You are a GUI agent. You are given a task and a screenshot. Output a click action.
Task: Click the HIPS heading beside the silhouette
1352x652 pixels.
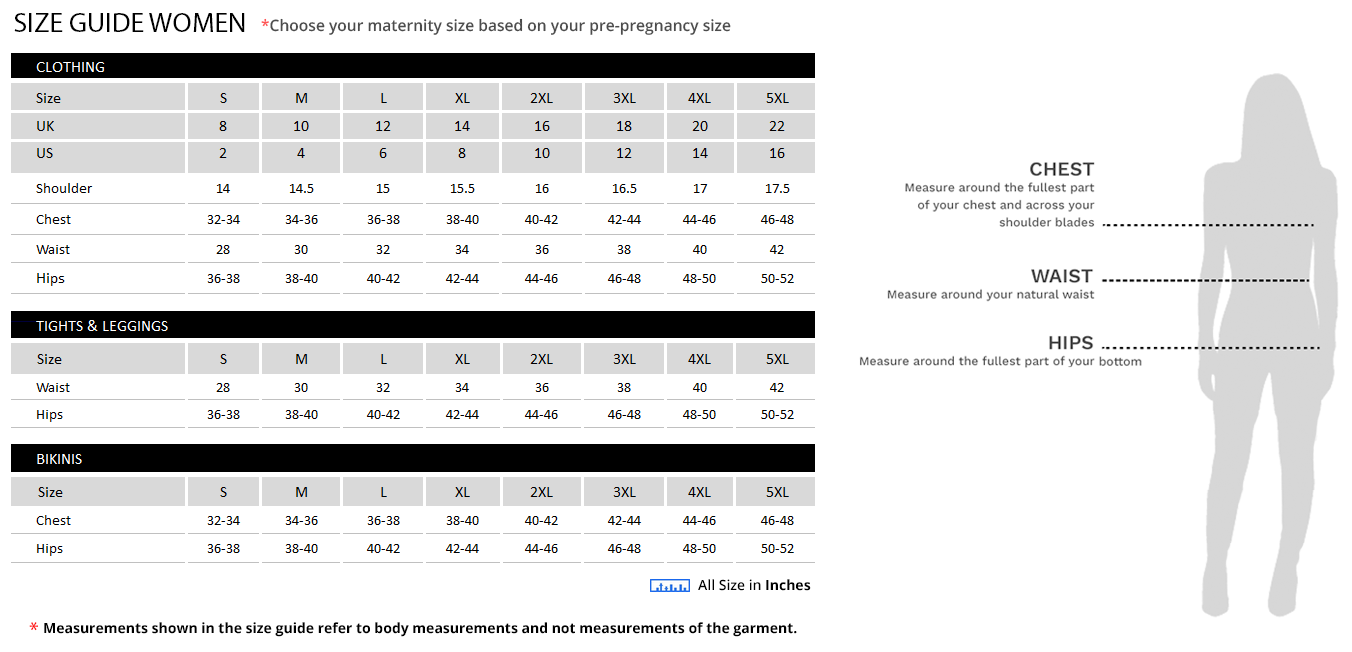pyautogui.click(x=1070, y=343)
